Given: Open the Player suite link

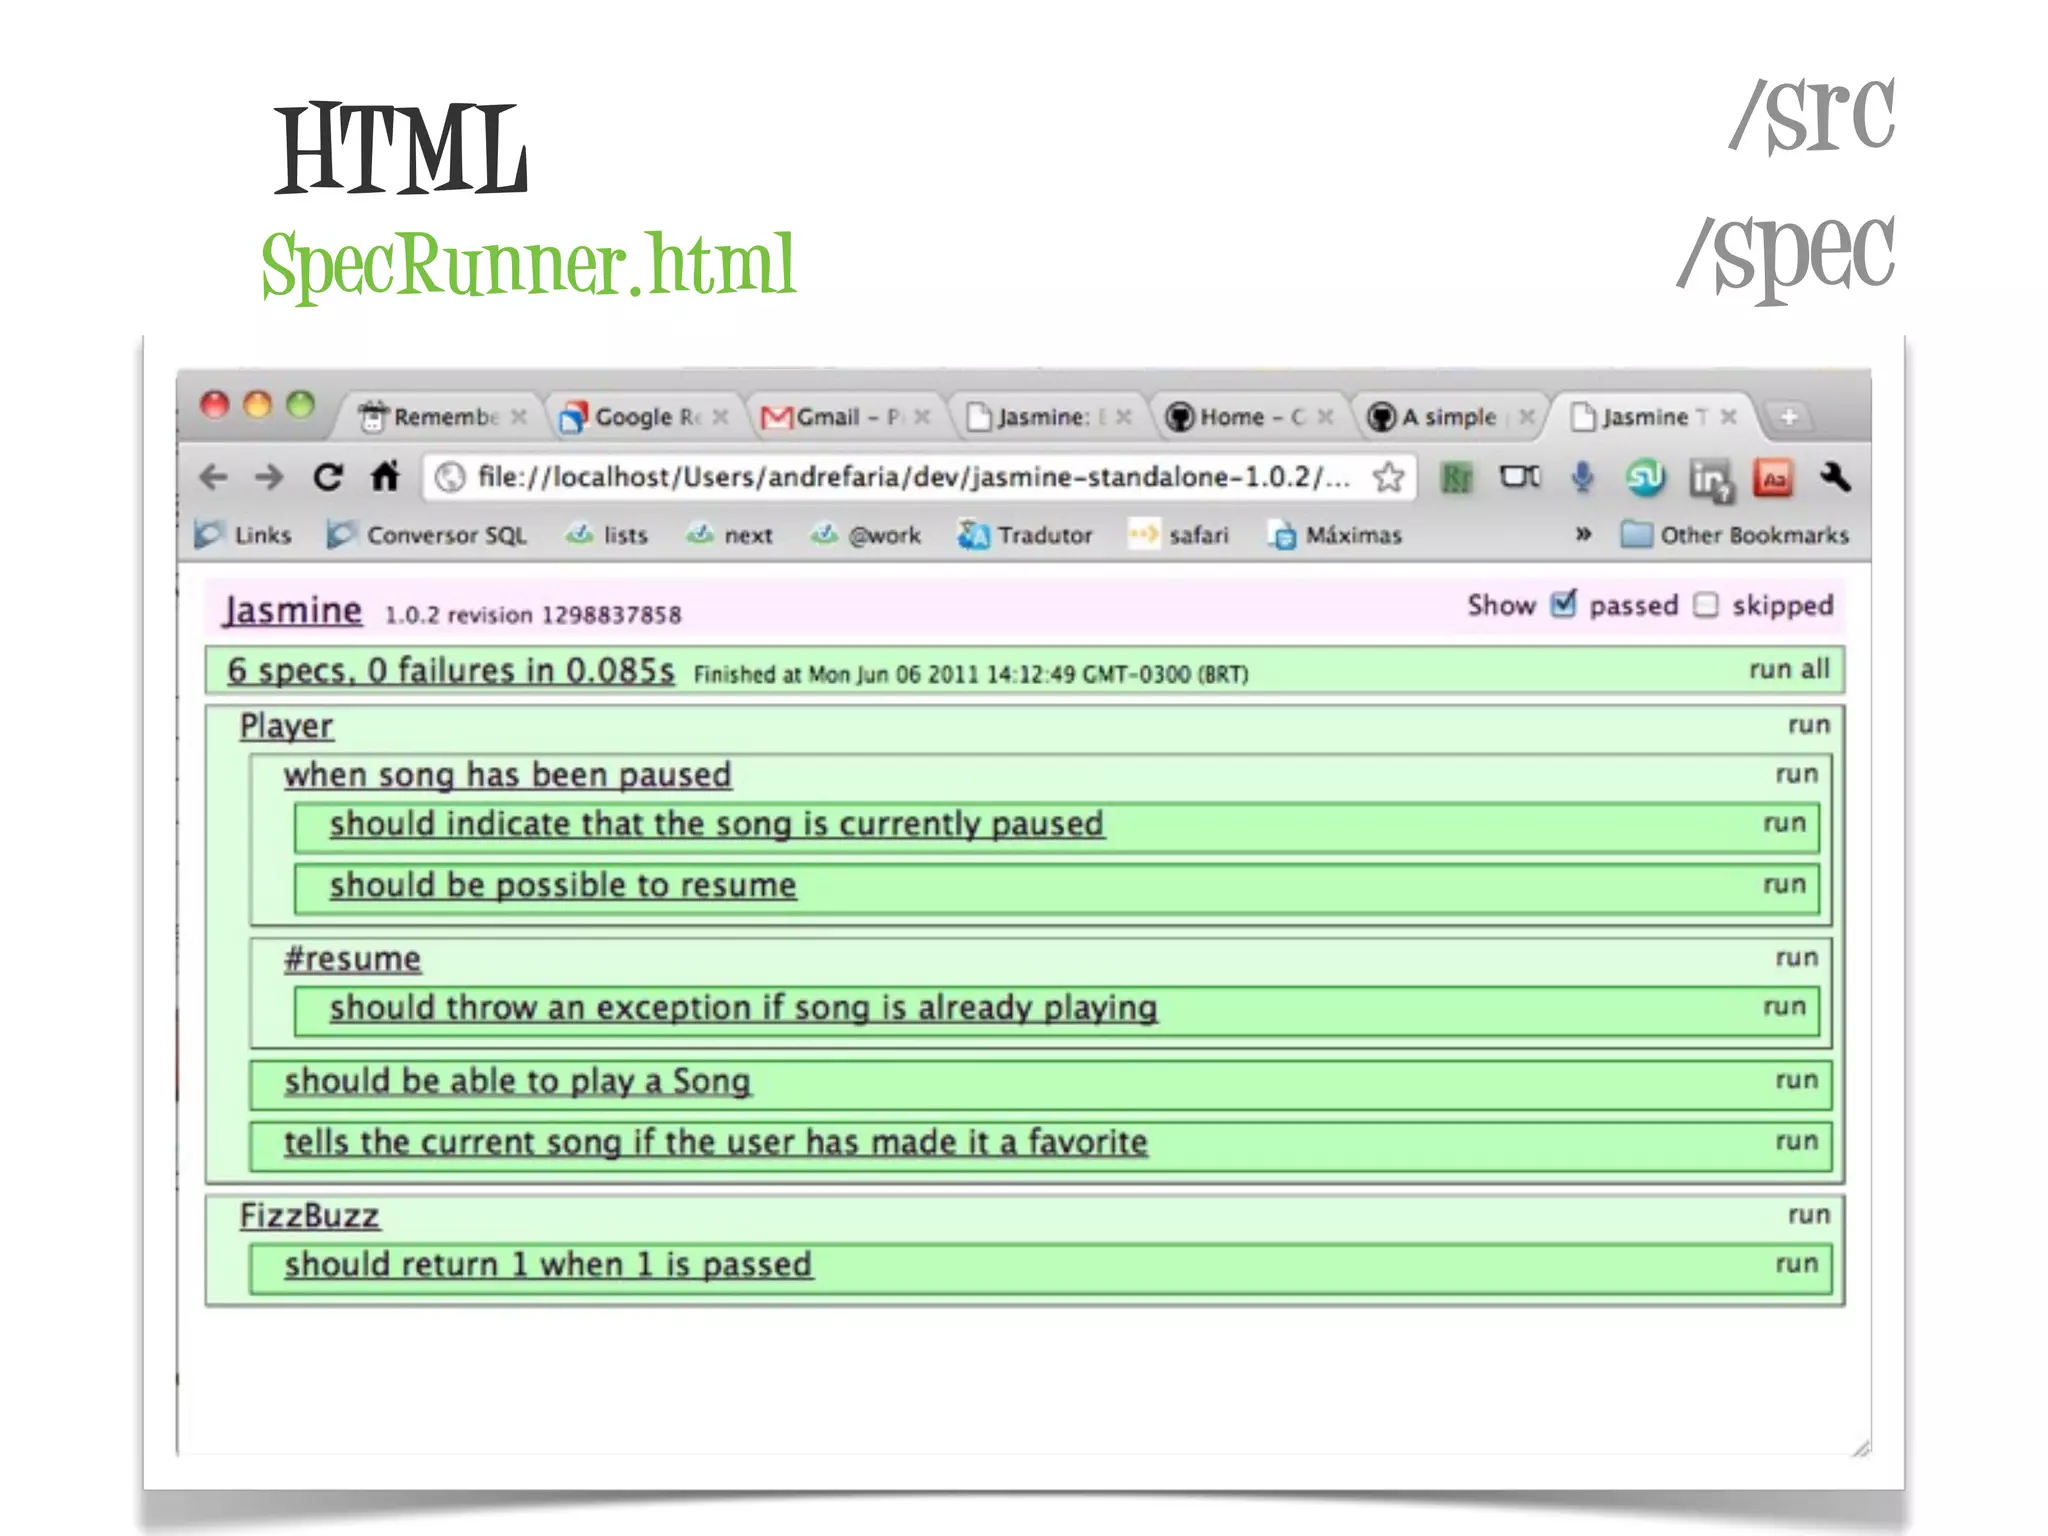Looking at the screenshot, I should click(x=287, y=726).
